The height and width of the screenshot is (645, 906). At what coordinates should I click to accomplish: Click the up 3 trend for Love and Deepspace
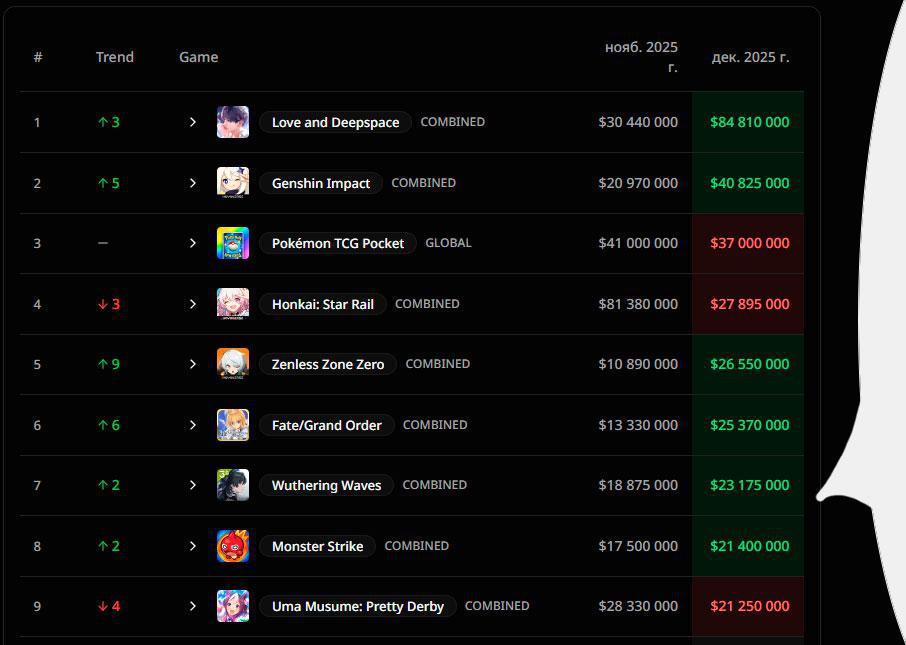pos(109,122)
